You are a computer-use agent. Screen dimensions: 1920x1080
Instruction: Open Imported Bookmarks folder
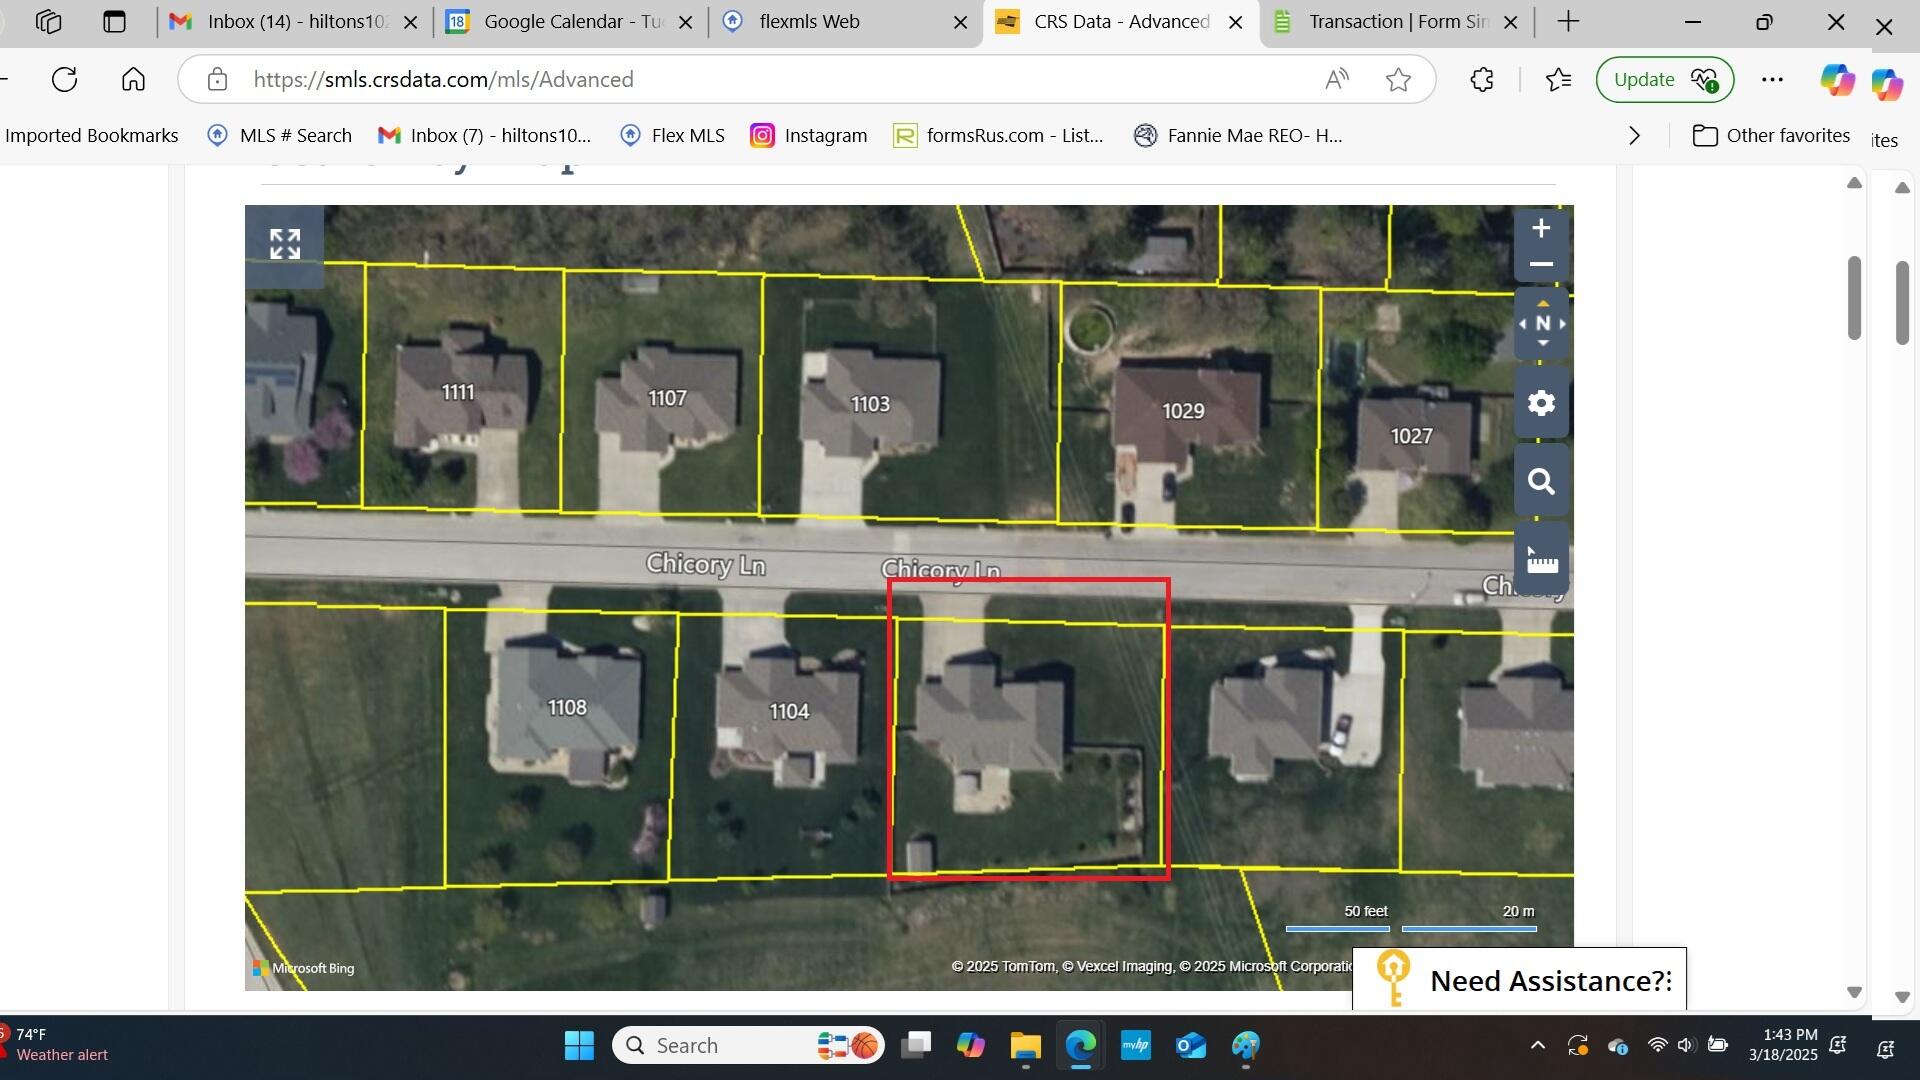tap(91, 136)
